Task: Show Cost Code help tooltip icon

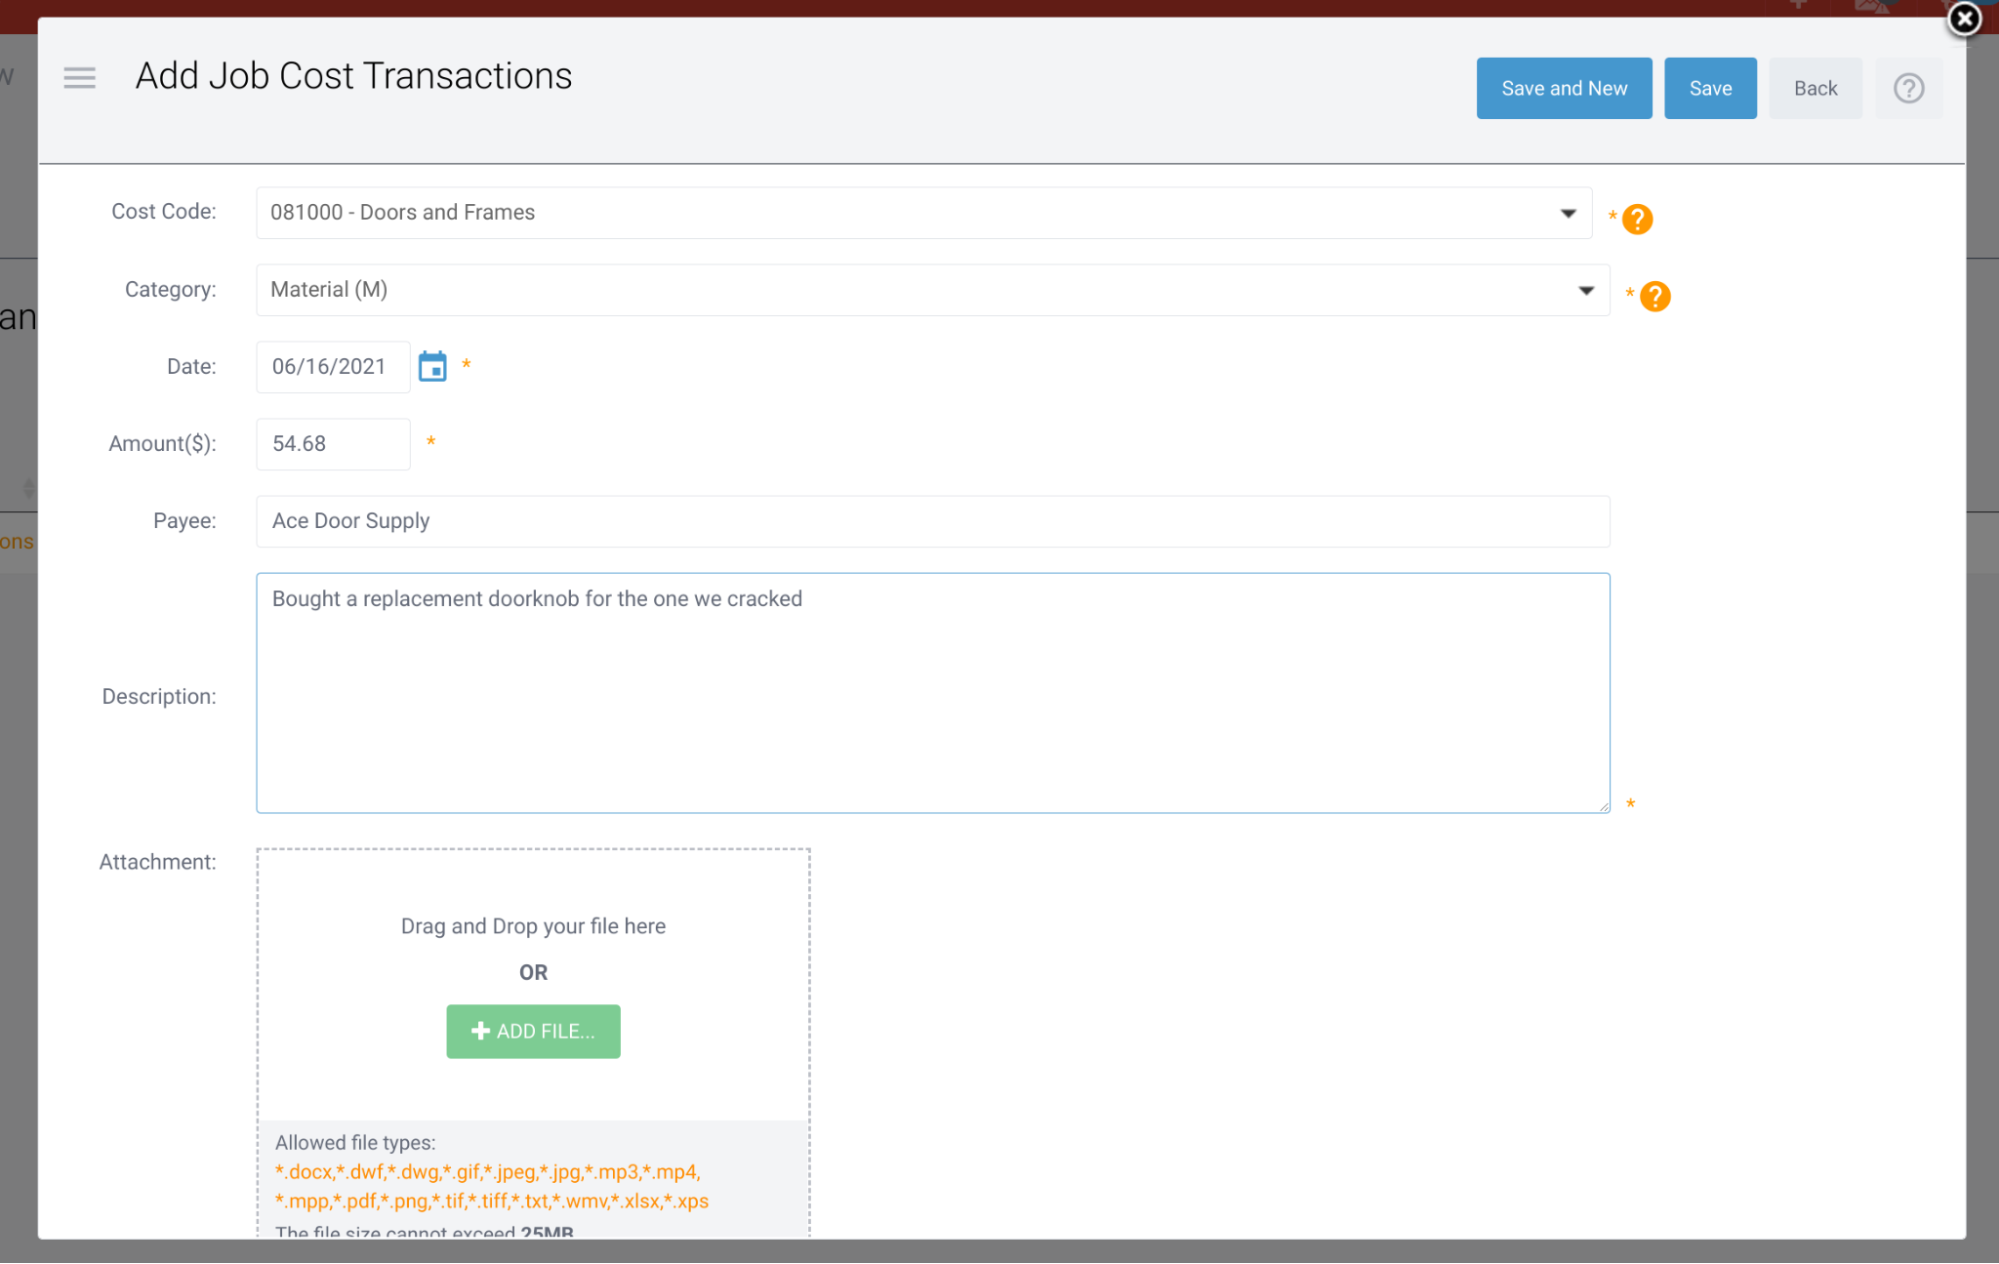Action: tap(1637, 219)
